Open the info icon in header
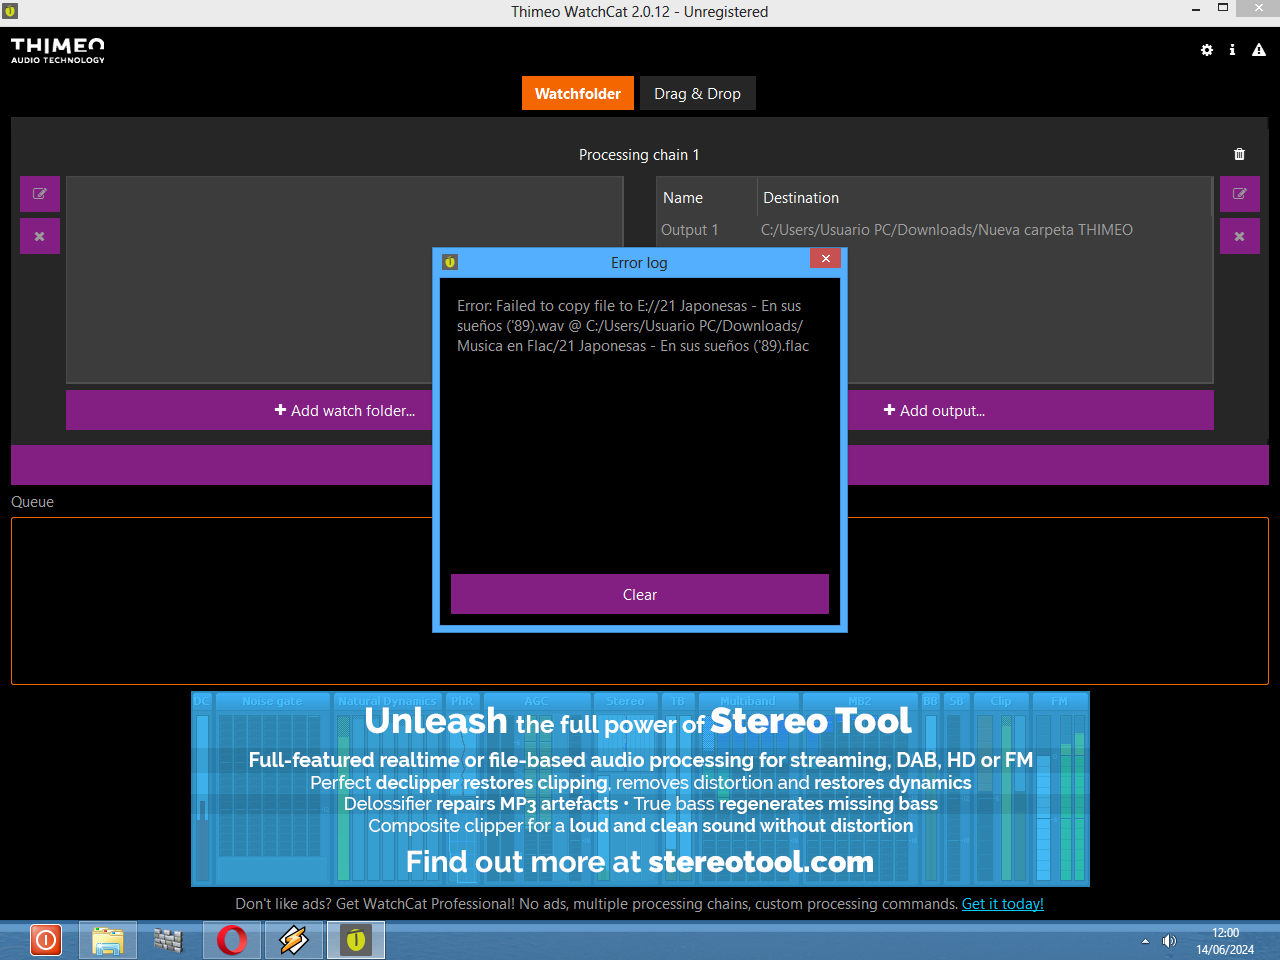1280x960 pixels. 1232,50
